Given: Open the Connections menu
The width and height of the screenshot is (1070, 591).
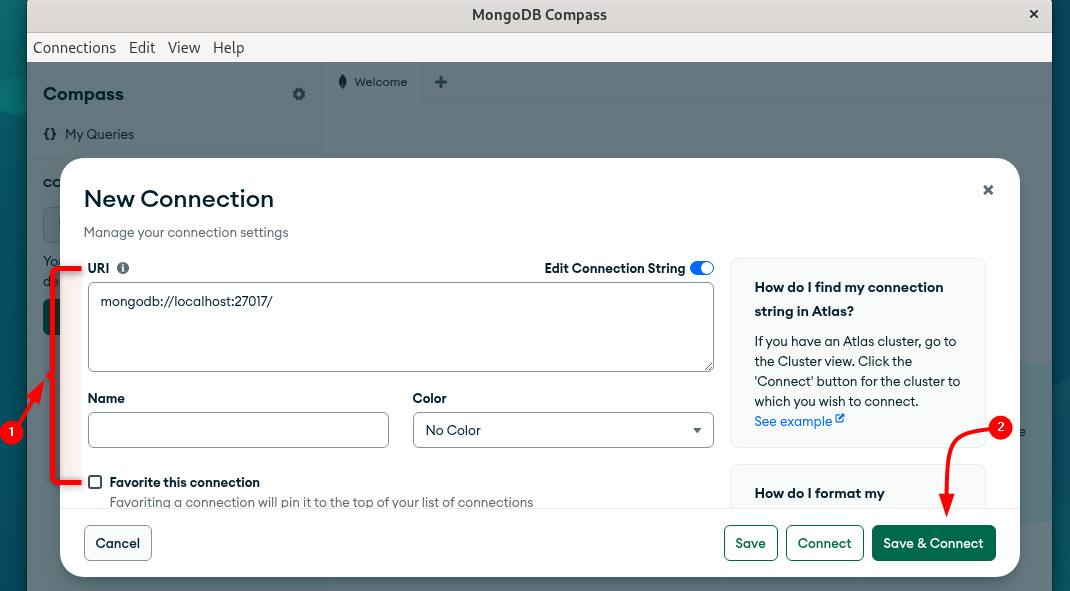Looking at the screenshot, I should coord(74,48).
